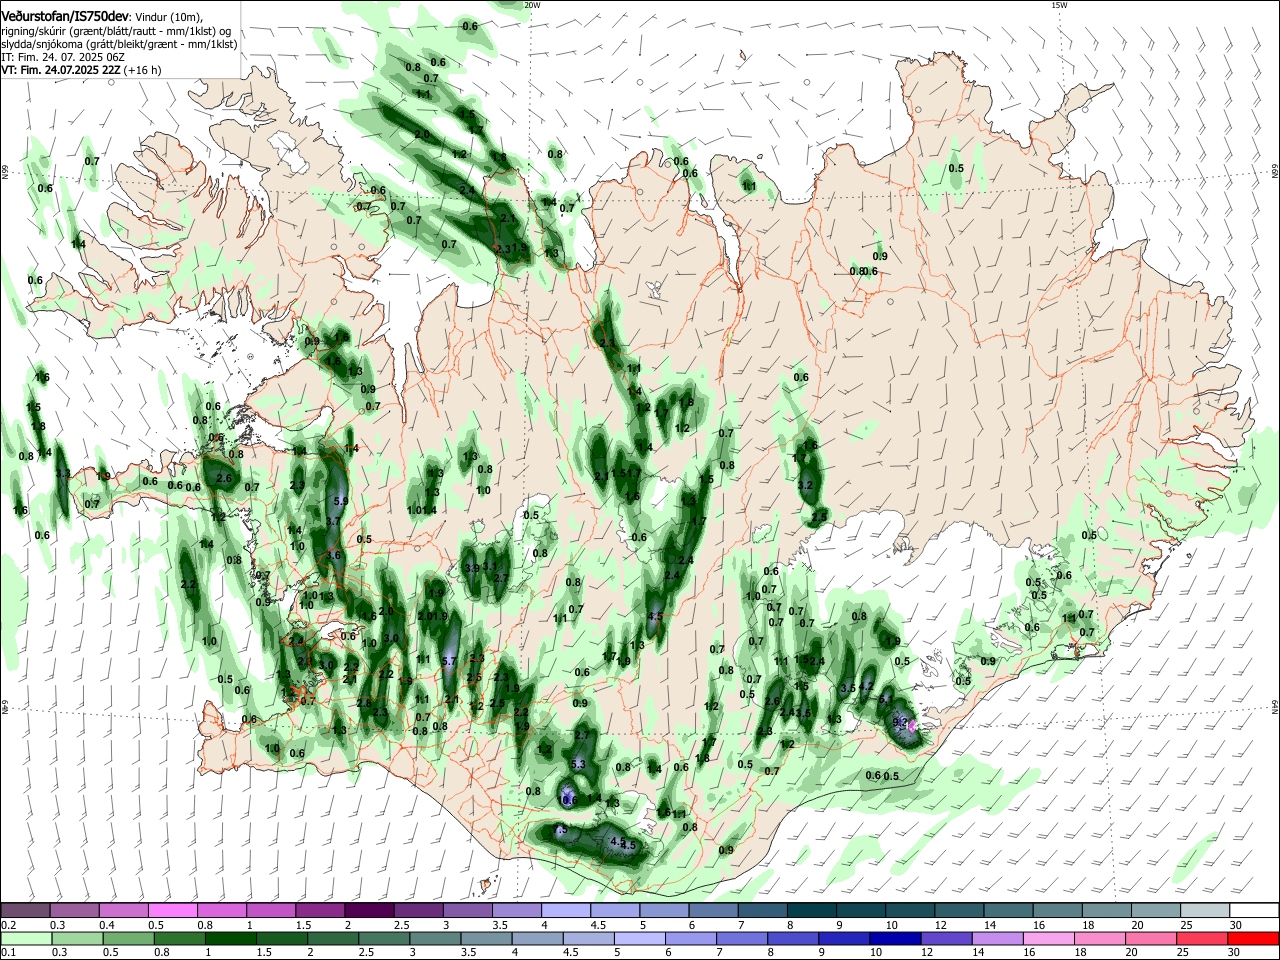Select dark teal swatch at 8 in top legend
The height and width of the screenshot is (960, 1280).
click(811, 910)
